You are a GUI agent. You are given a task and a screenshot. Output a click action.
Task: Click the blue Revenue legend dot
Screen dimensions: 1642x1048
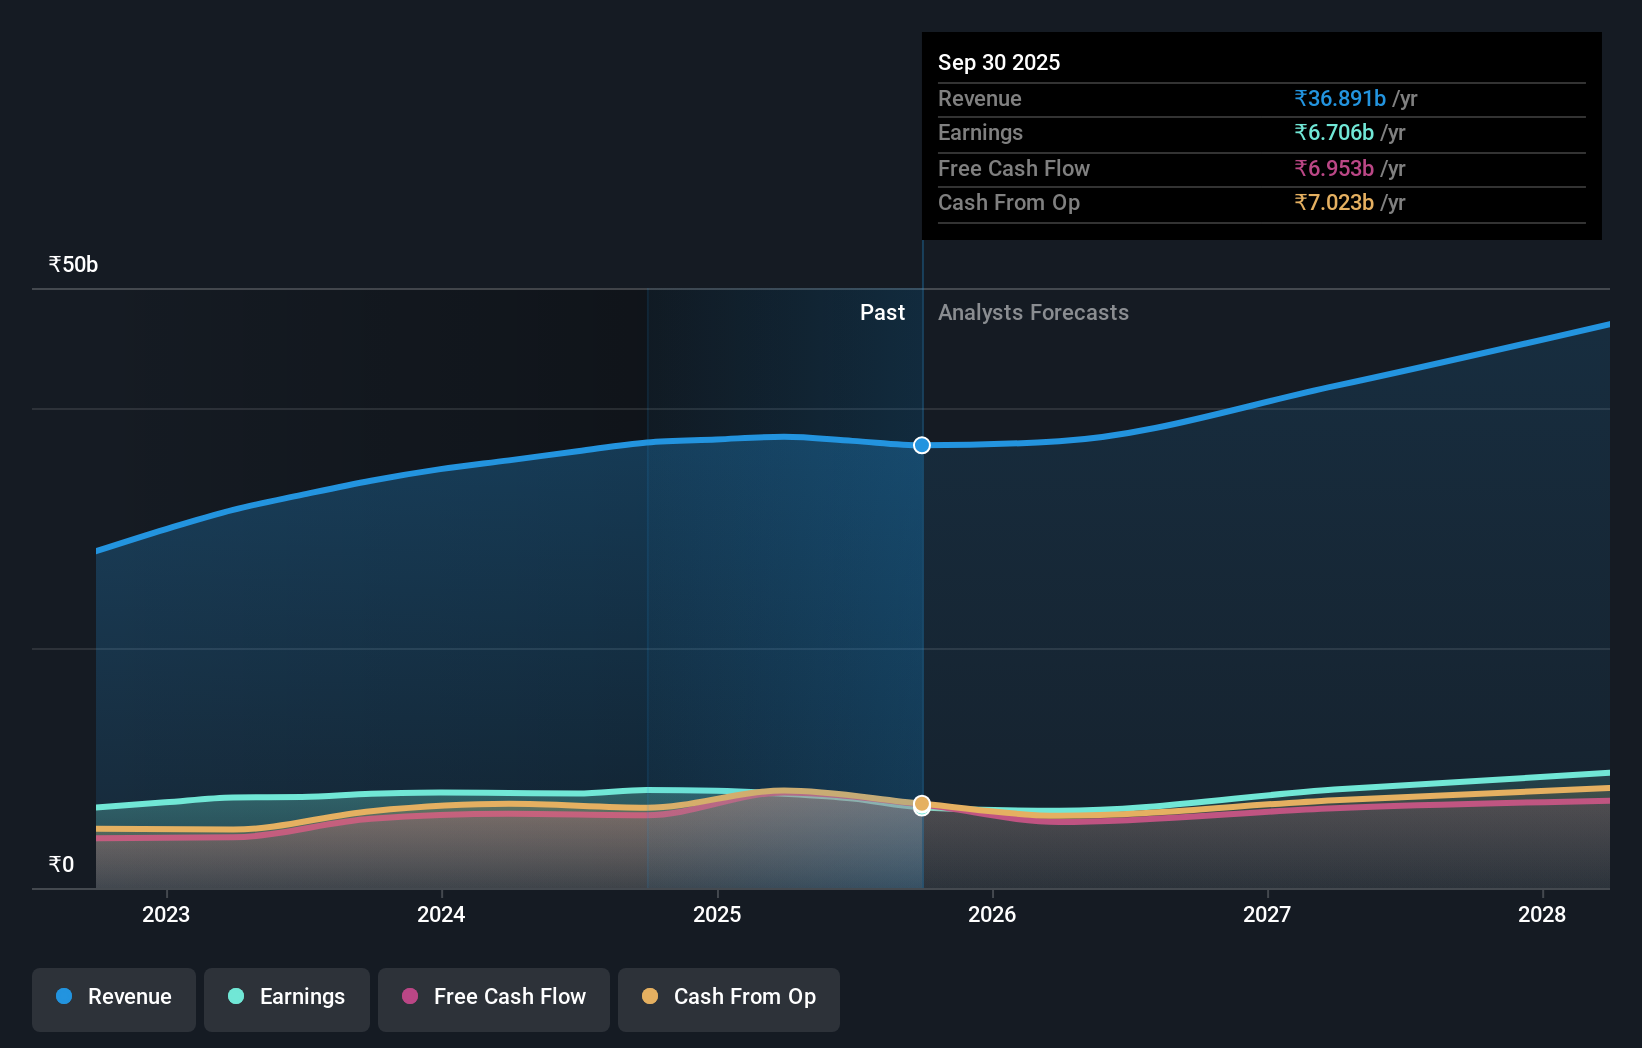[62, 997]
